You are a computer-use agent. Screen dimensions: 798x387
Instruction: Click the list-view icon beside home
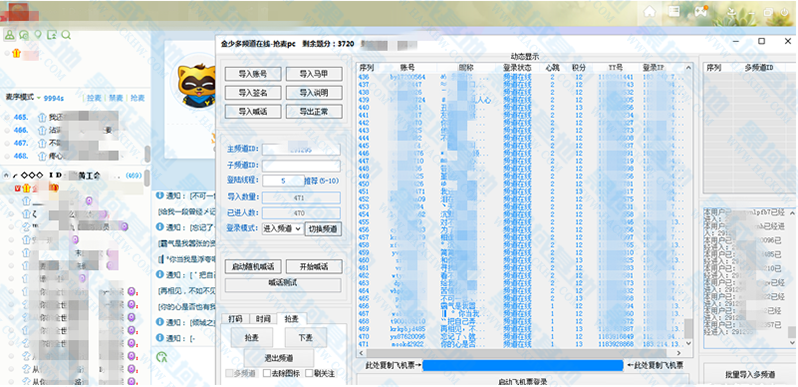coord(674,12)
